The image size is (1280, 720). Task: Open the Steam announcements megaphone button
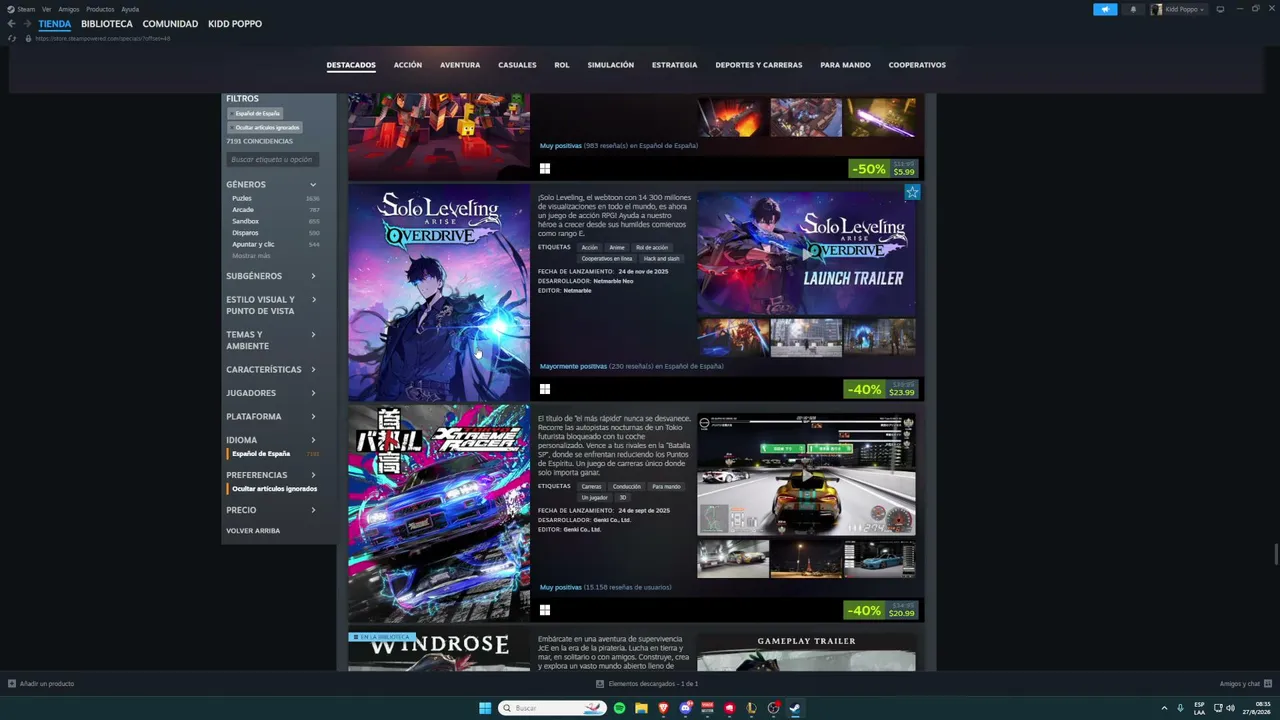[x=1105, y=9]
